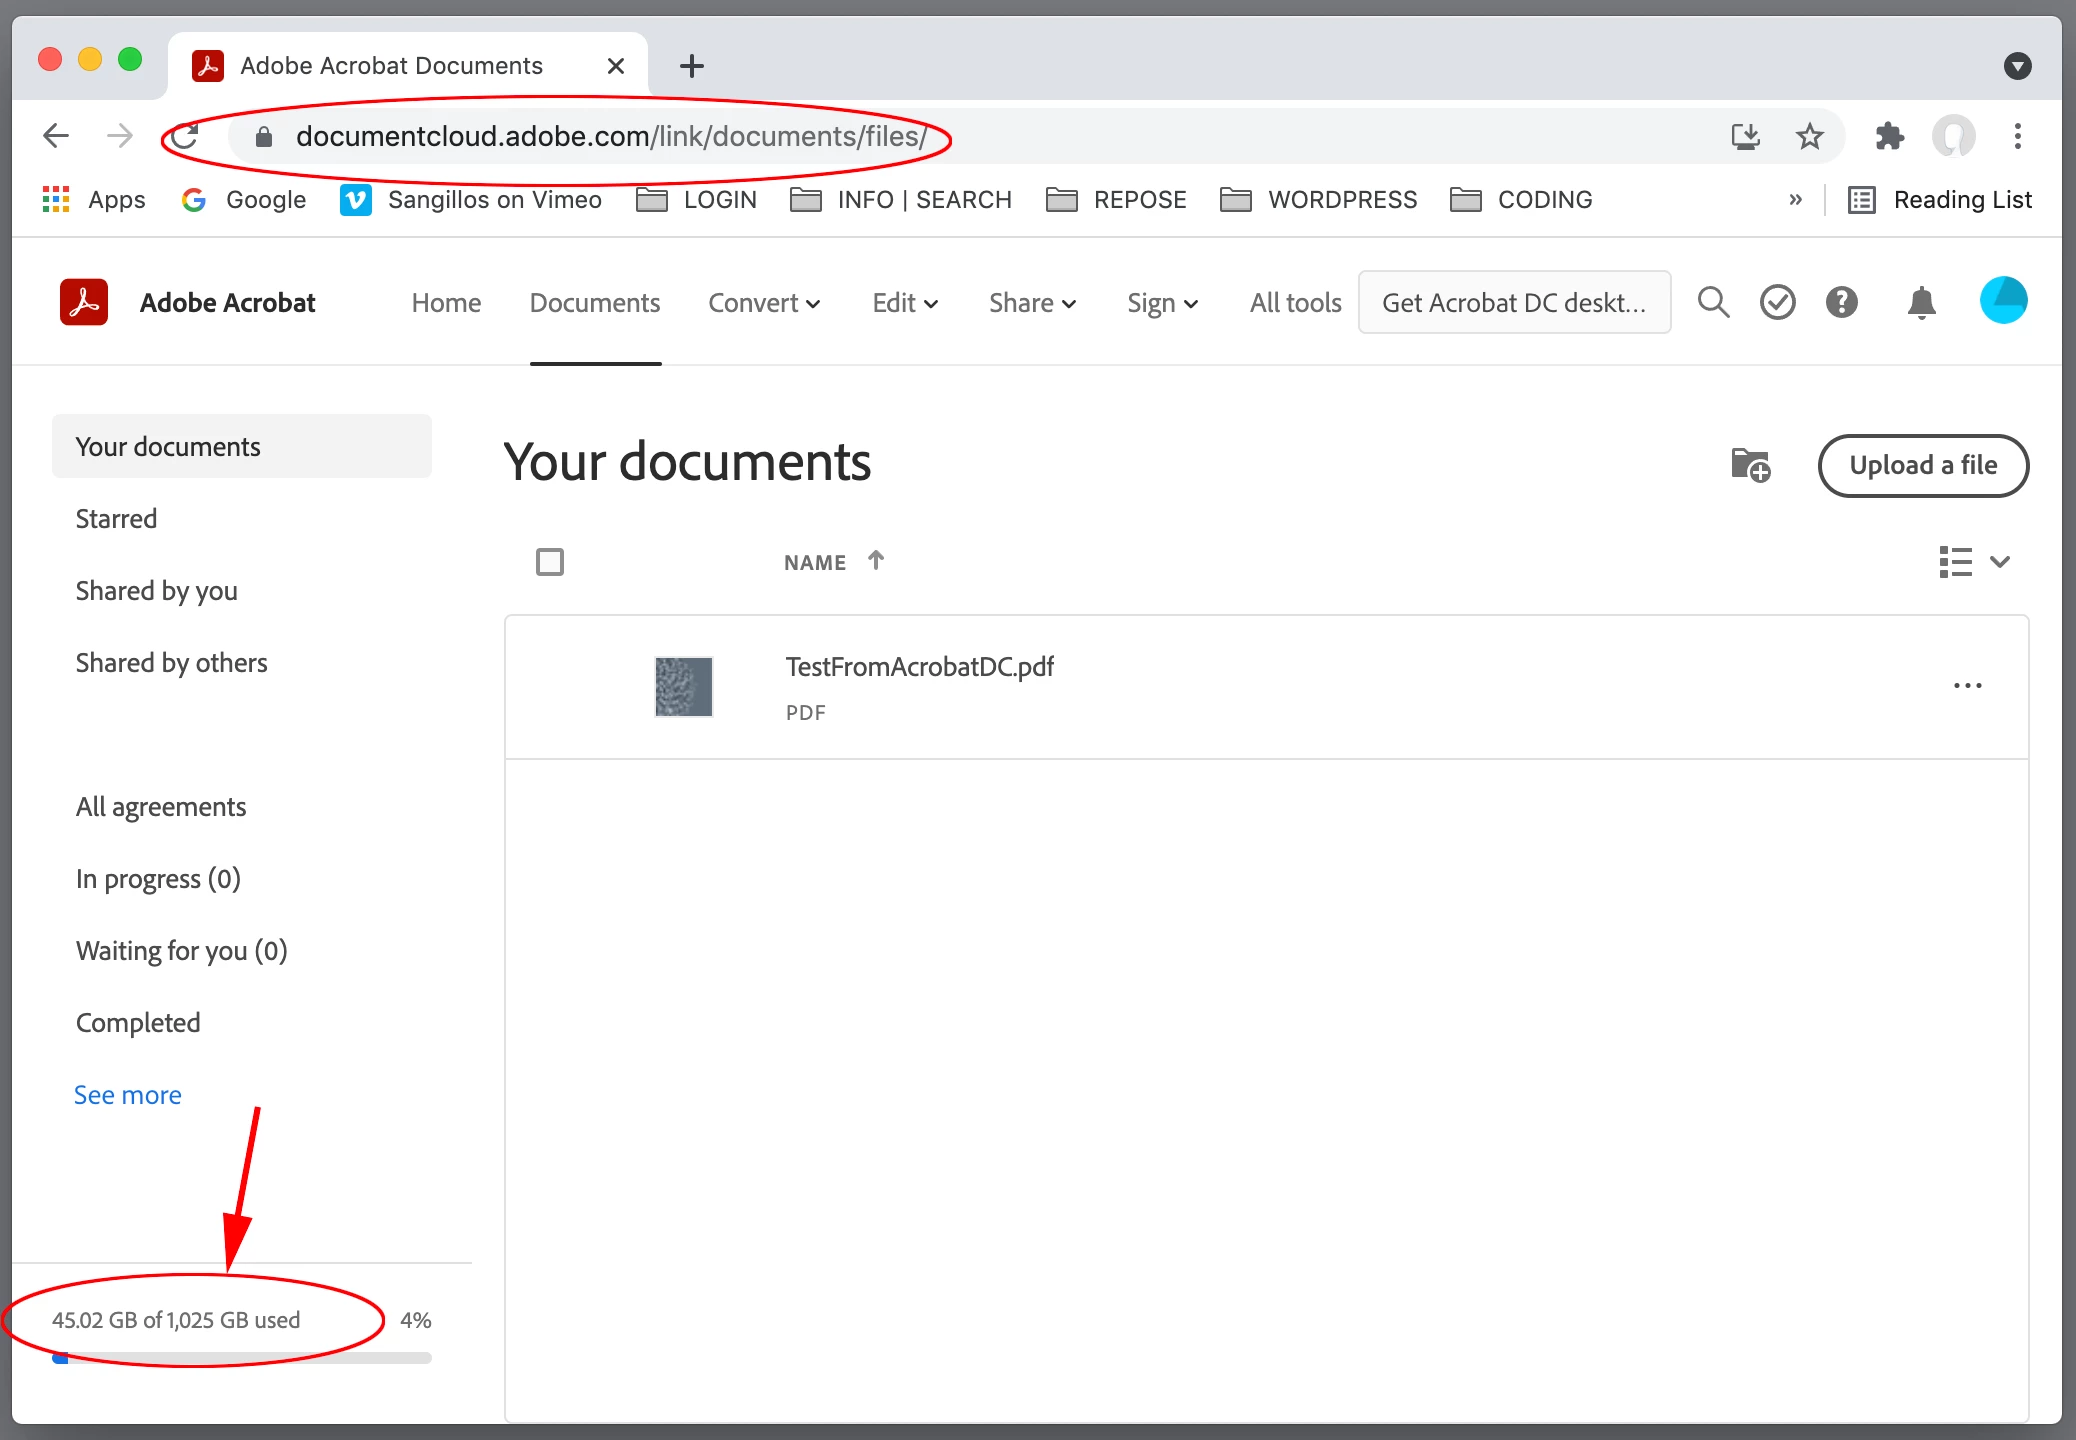Viewport: 2076px width, 1440px height.
Task: Open the help question mark icon
Action: 1841,302
